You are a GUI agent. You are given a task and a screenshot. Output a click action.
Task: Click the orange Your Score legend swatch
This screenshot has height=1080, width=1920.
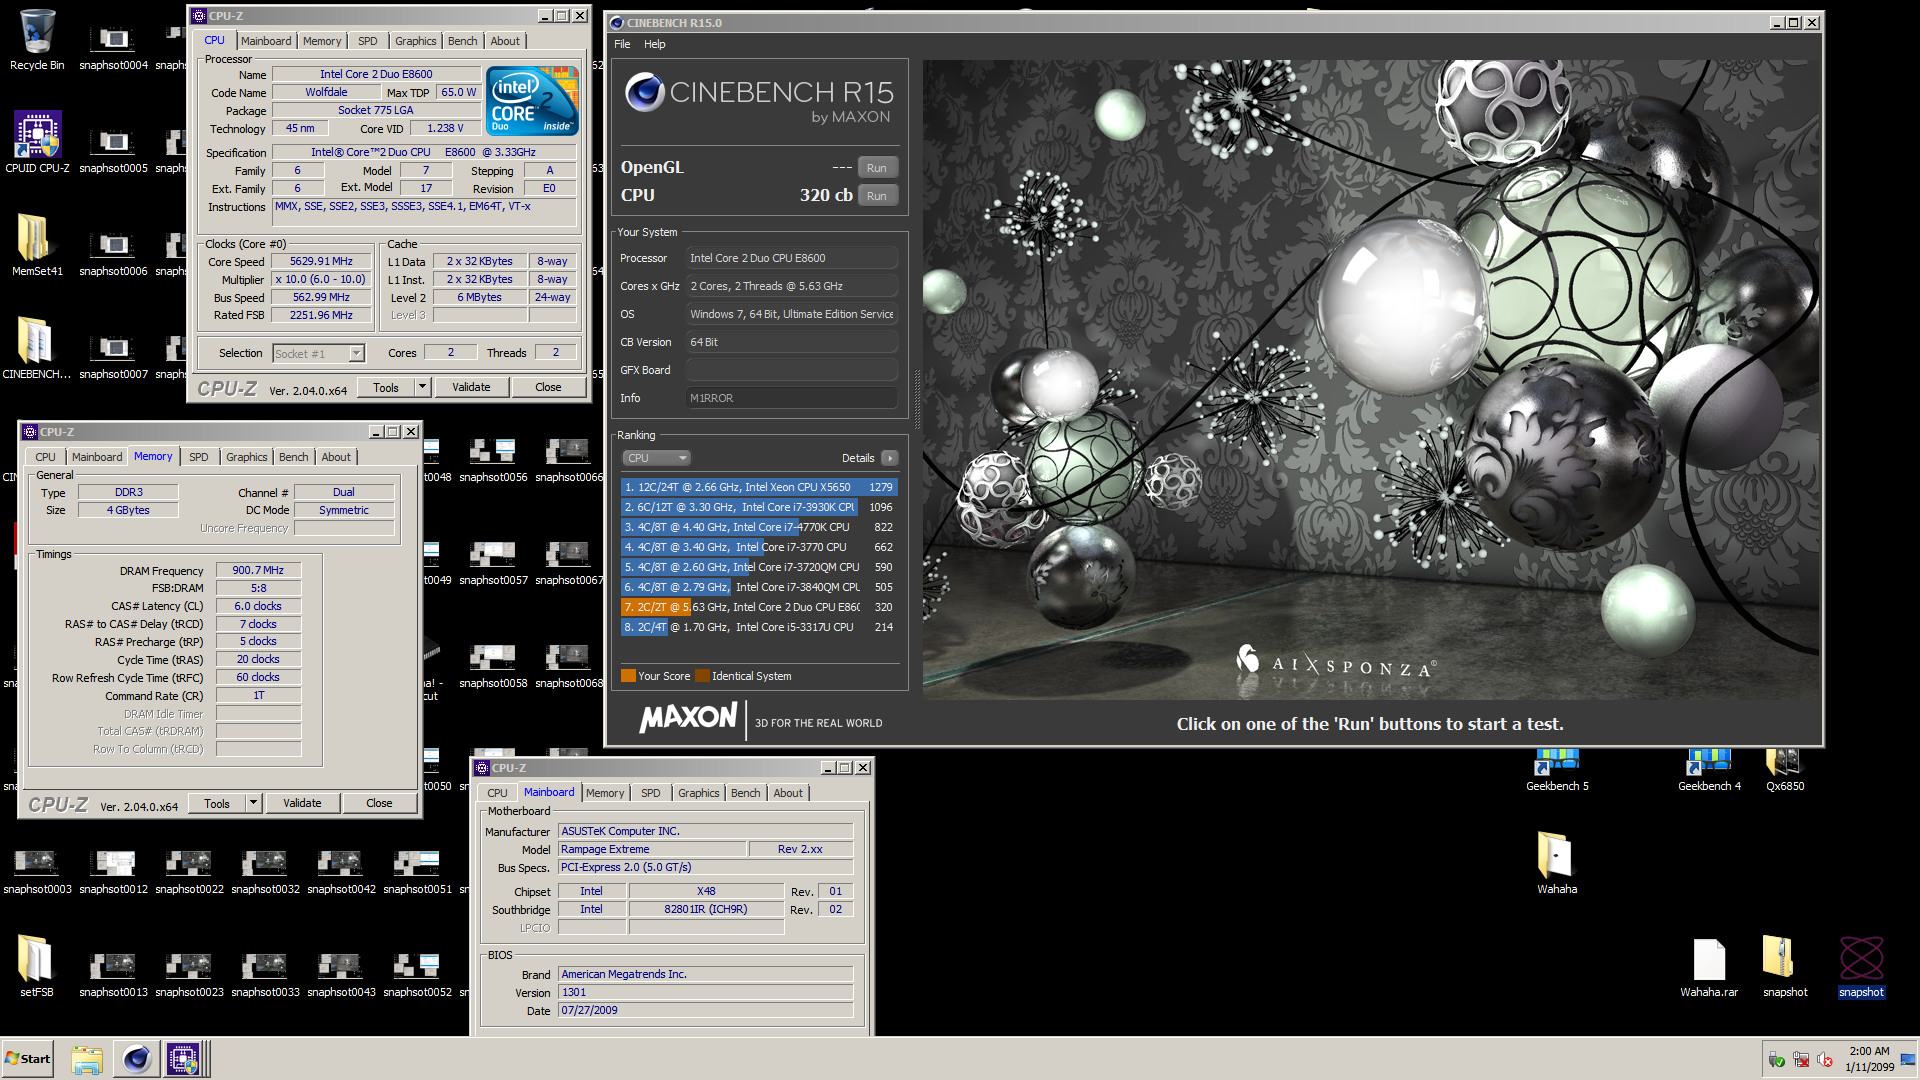(628, 676)
